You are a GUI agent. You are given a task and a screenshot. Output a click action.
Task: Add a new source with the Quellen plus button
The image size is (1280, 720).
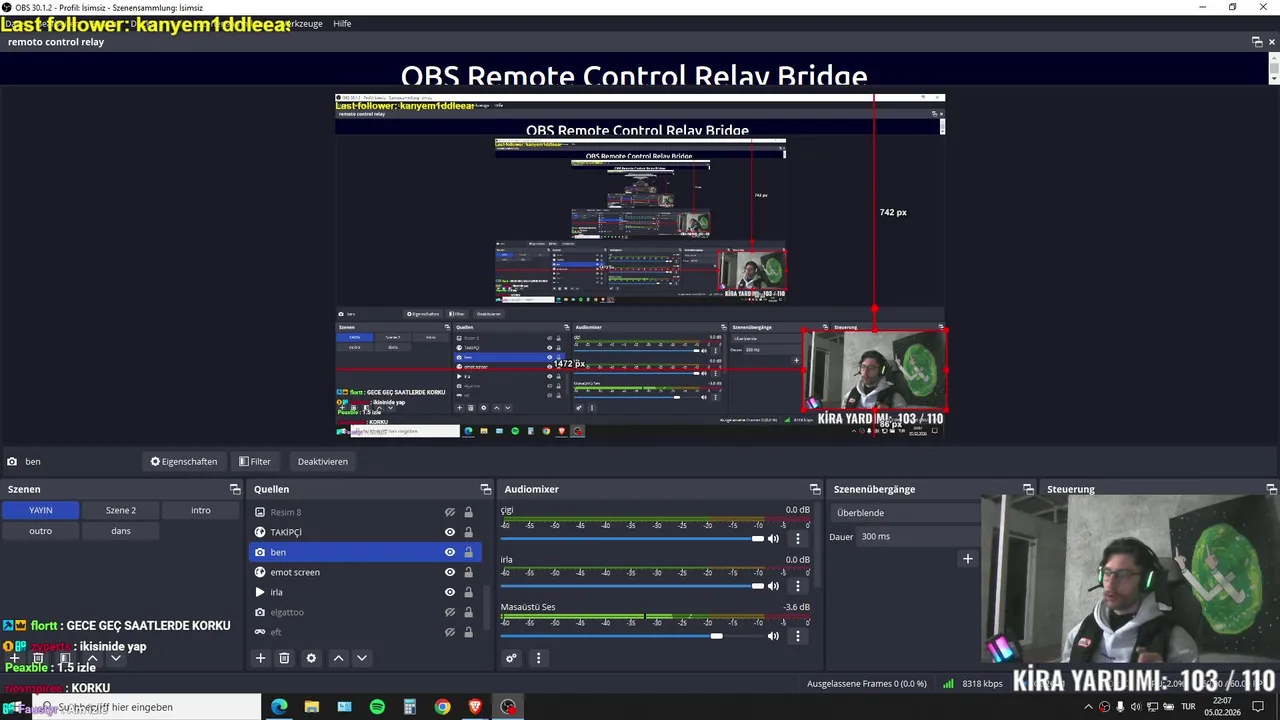(260, 658)
